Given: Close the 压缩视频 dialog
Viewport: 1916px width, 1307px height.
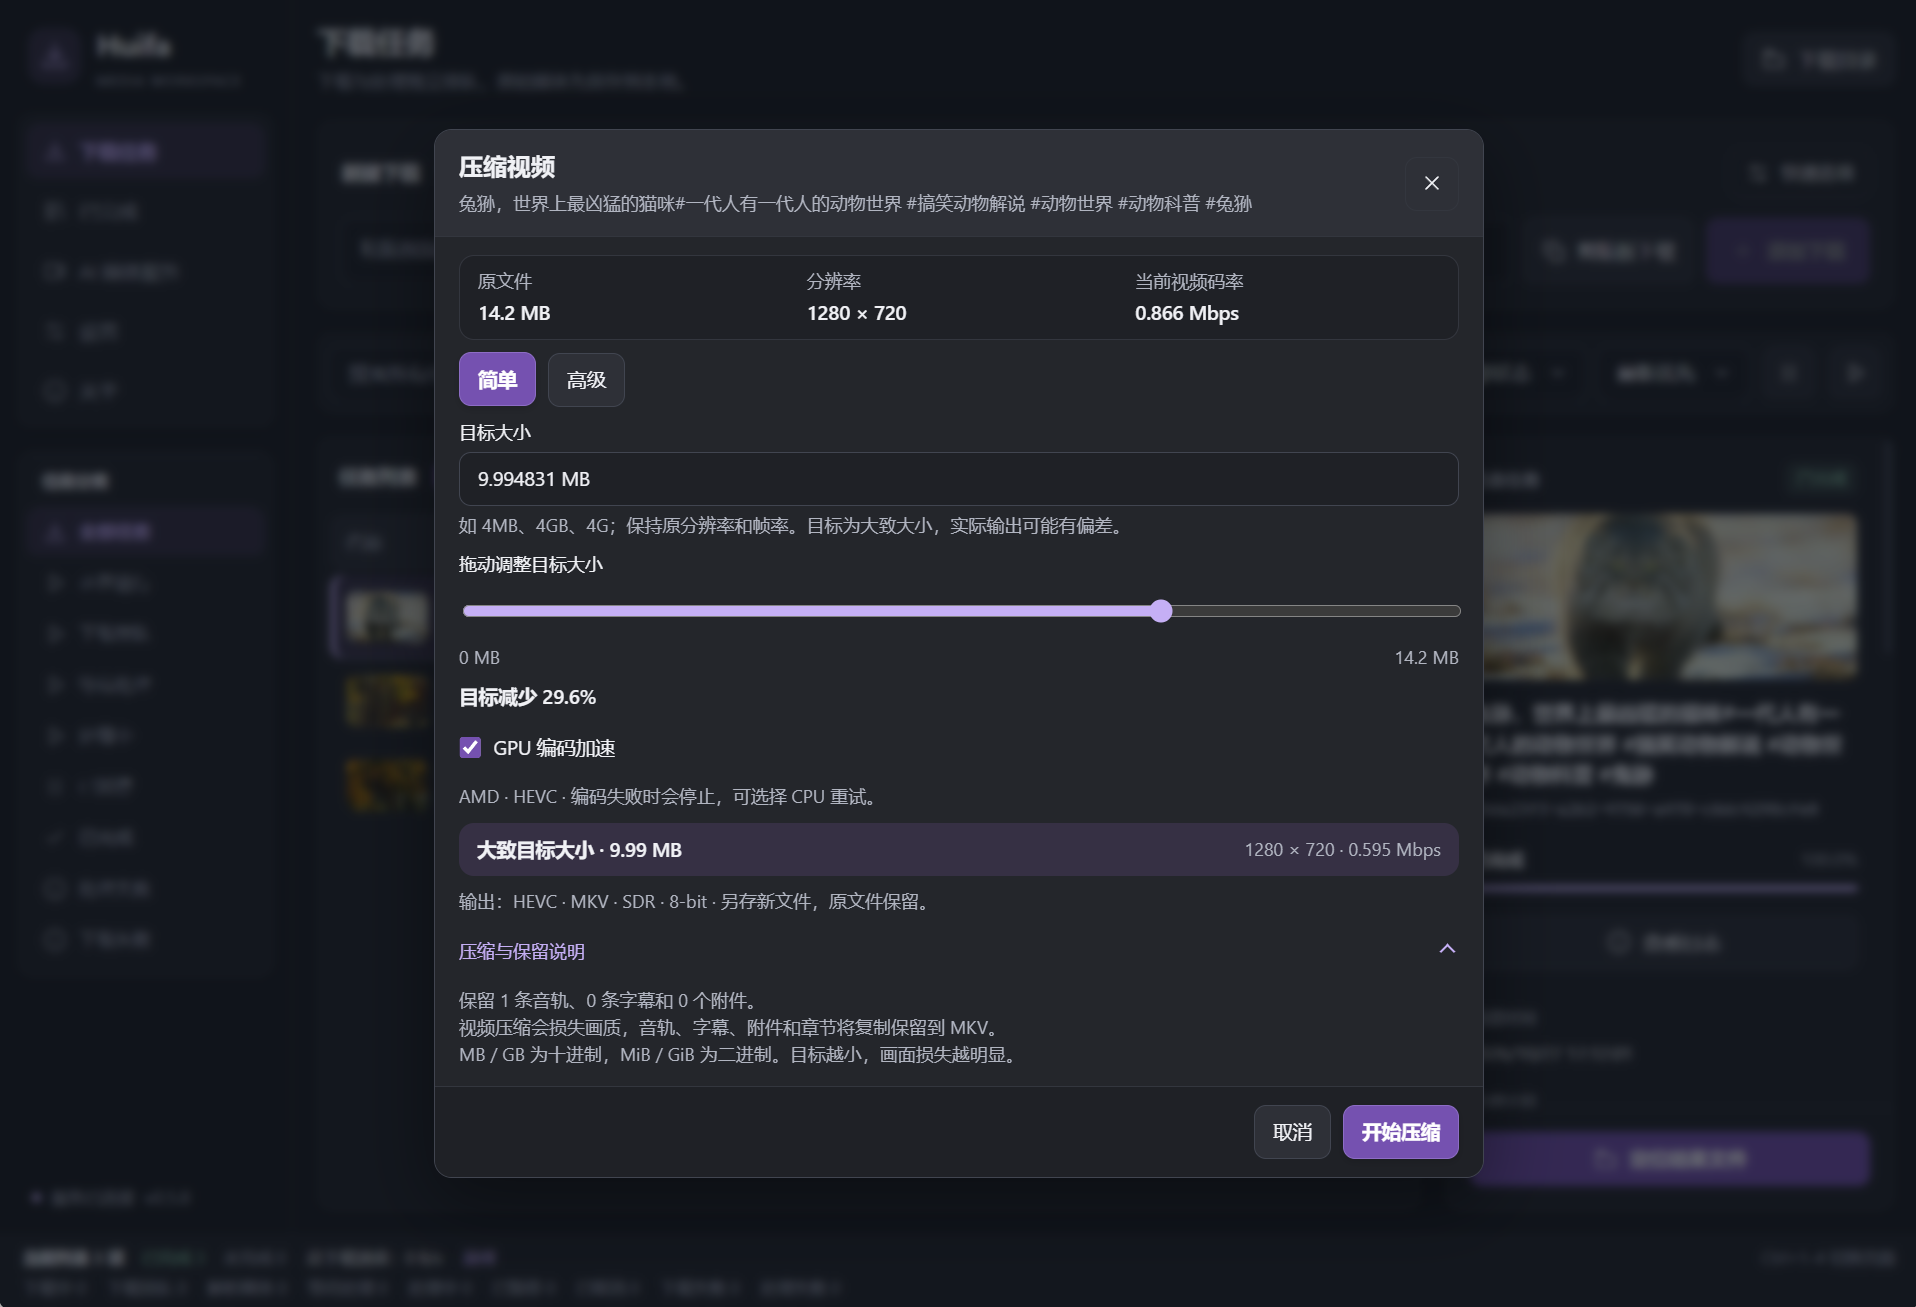Looking at the screenshot, I should (x=1431, y=183).
